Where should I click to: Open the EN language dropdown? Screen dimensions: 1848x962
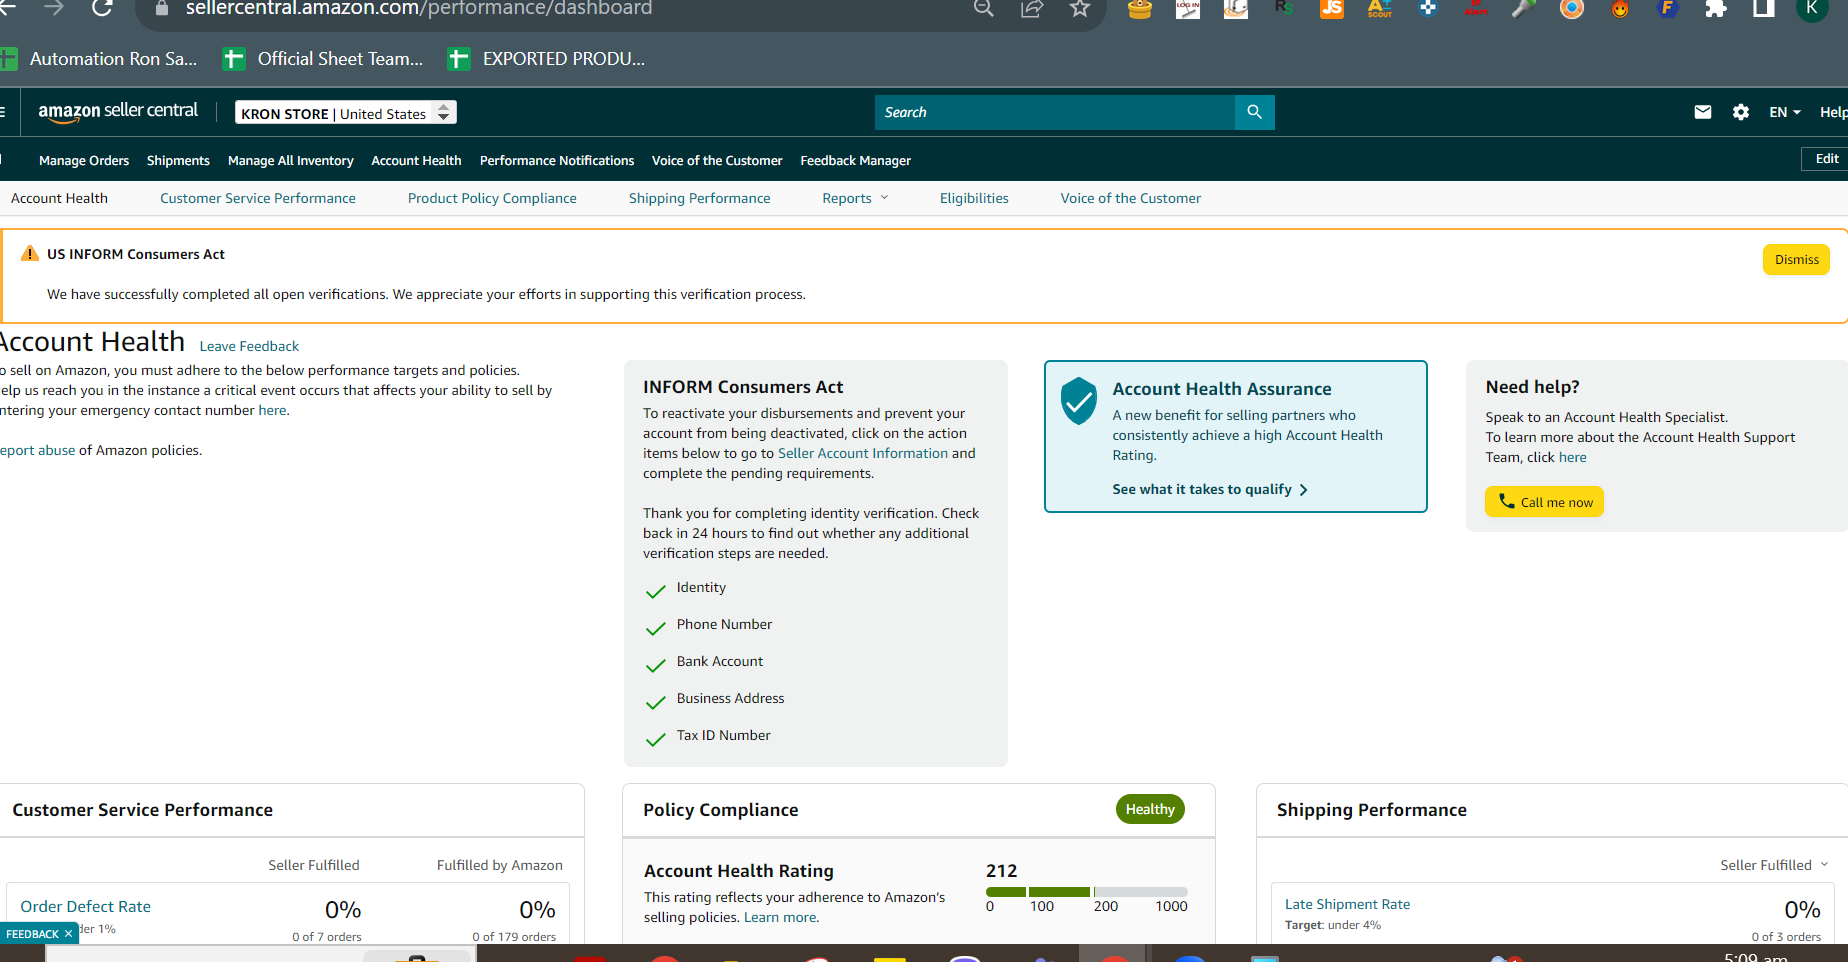click(1785, 112)
